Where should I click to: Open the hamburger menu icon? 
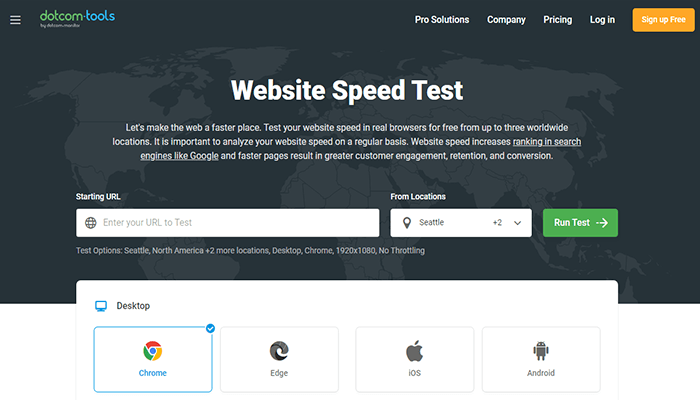[x=15, y=20]
